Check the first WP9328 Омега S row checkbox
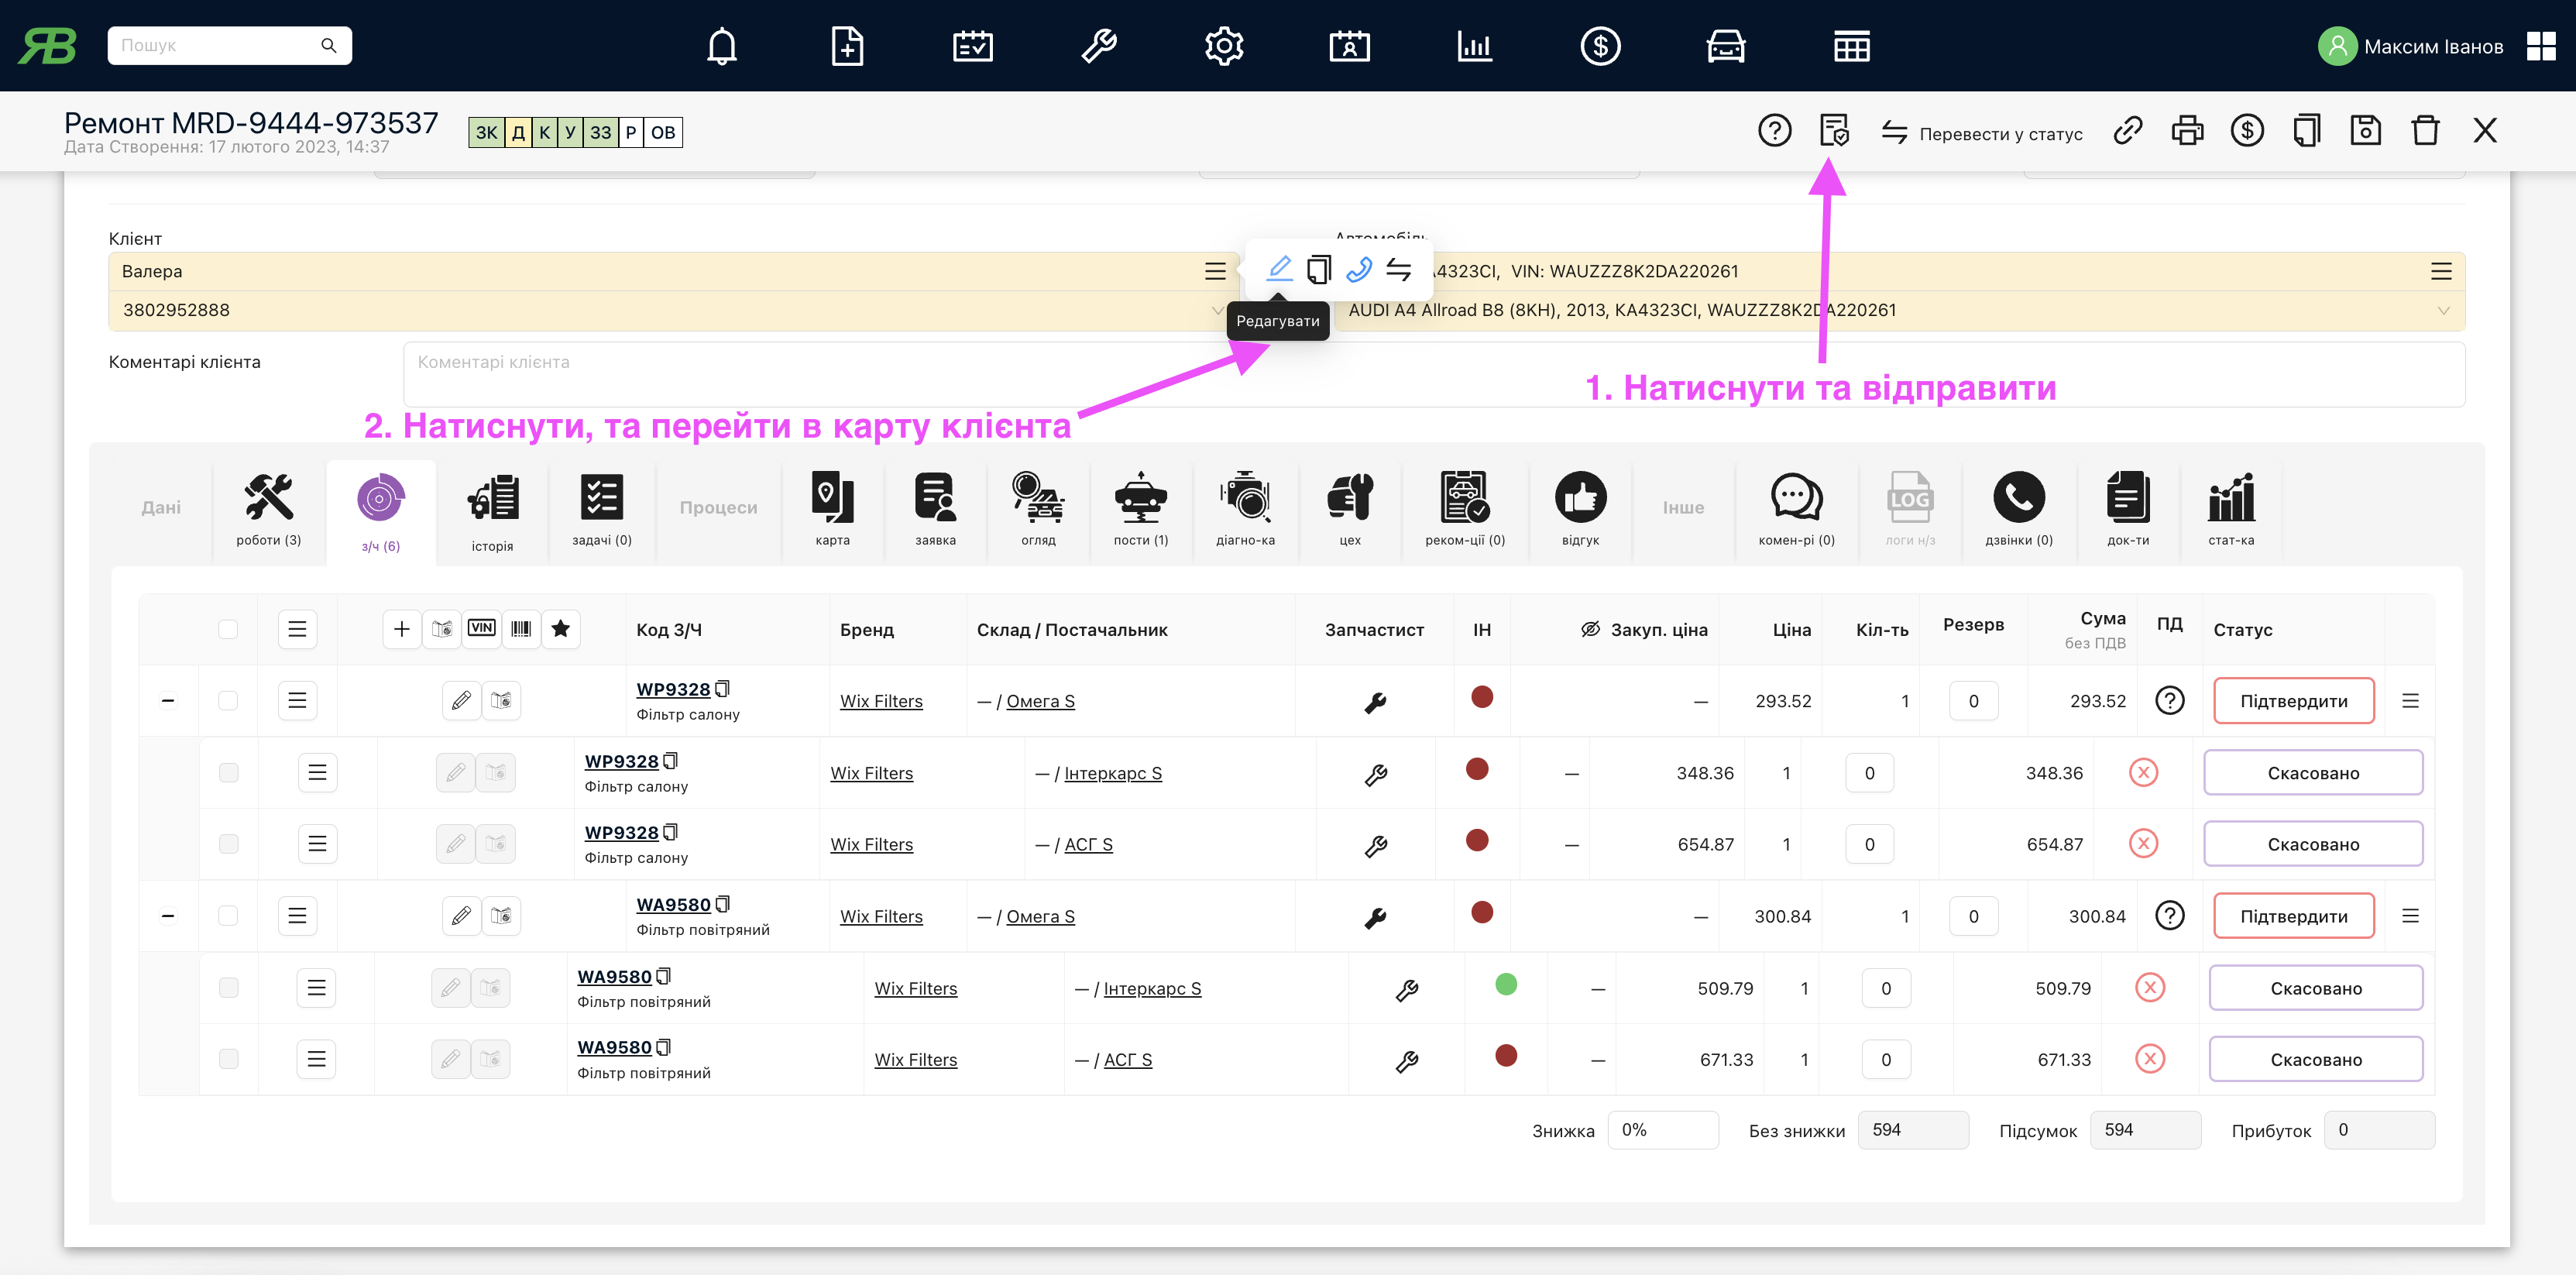This screenshot has width=2576, height=1275. tap(228, 701)
